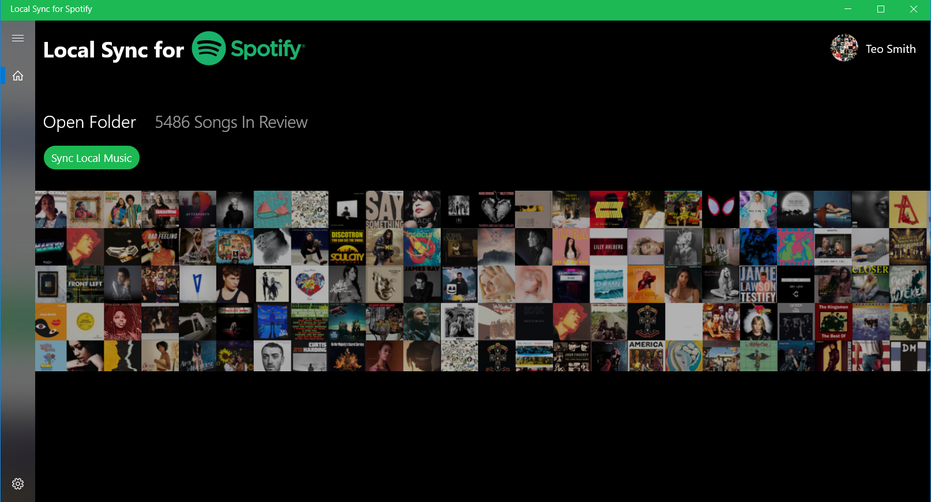The width and height of the screenshot is (931, 502).
Task: Select the America album cover
Action: coord(646,356)
